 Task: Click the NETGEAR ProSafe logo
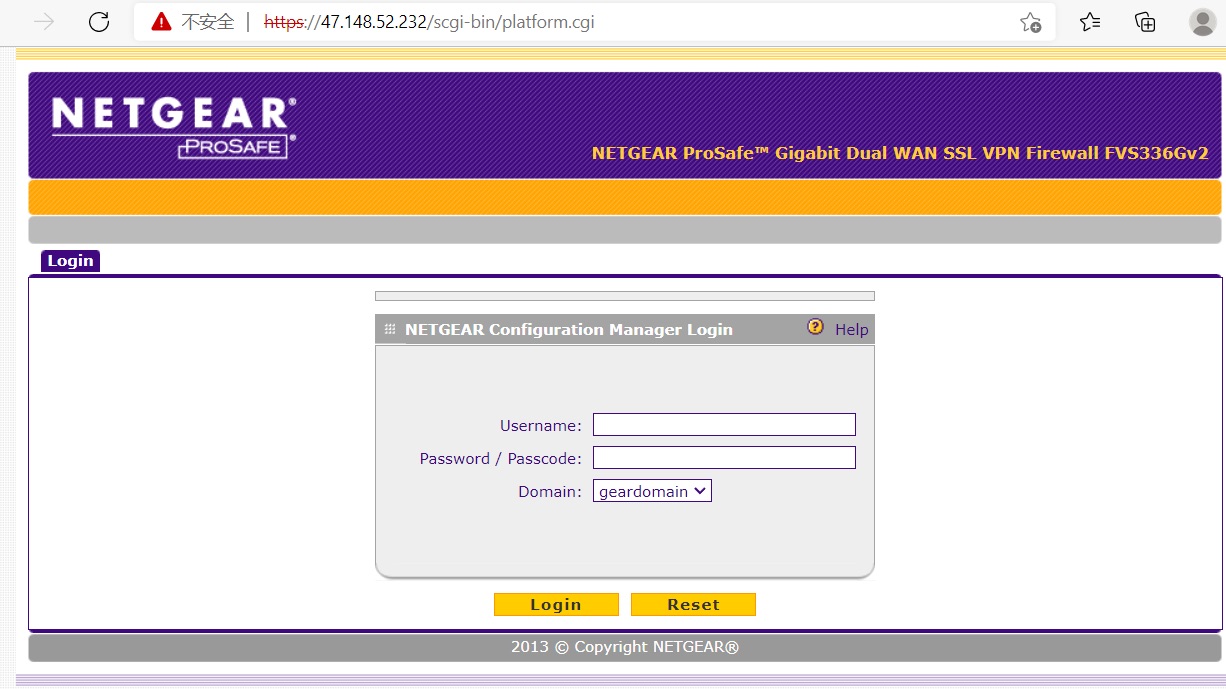pyautogui.click(x=174, y=127)
